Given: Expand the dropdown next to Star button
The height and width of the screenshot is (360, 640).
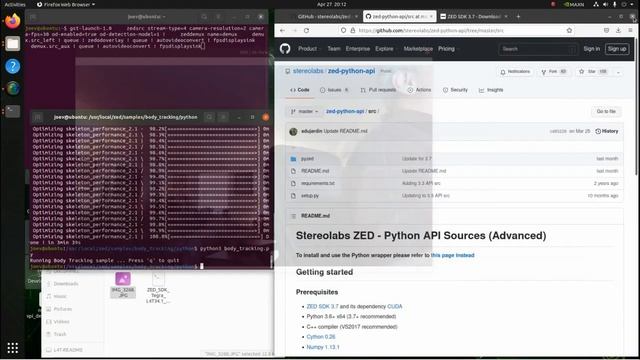Looking at the screenshot, I should [618, 72].
